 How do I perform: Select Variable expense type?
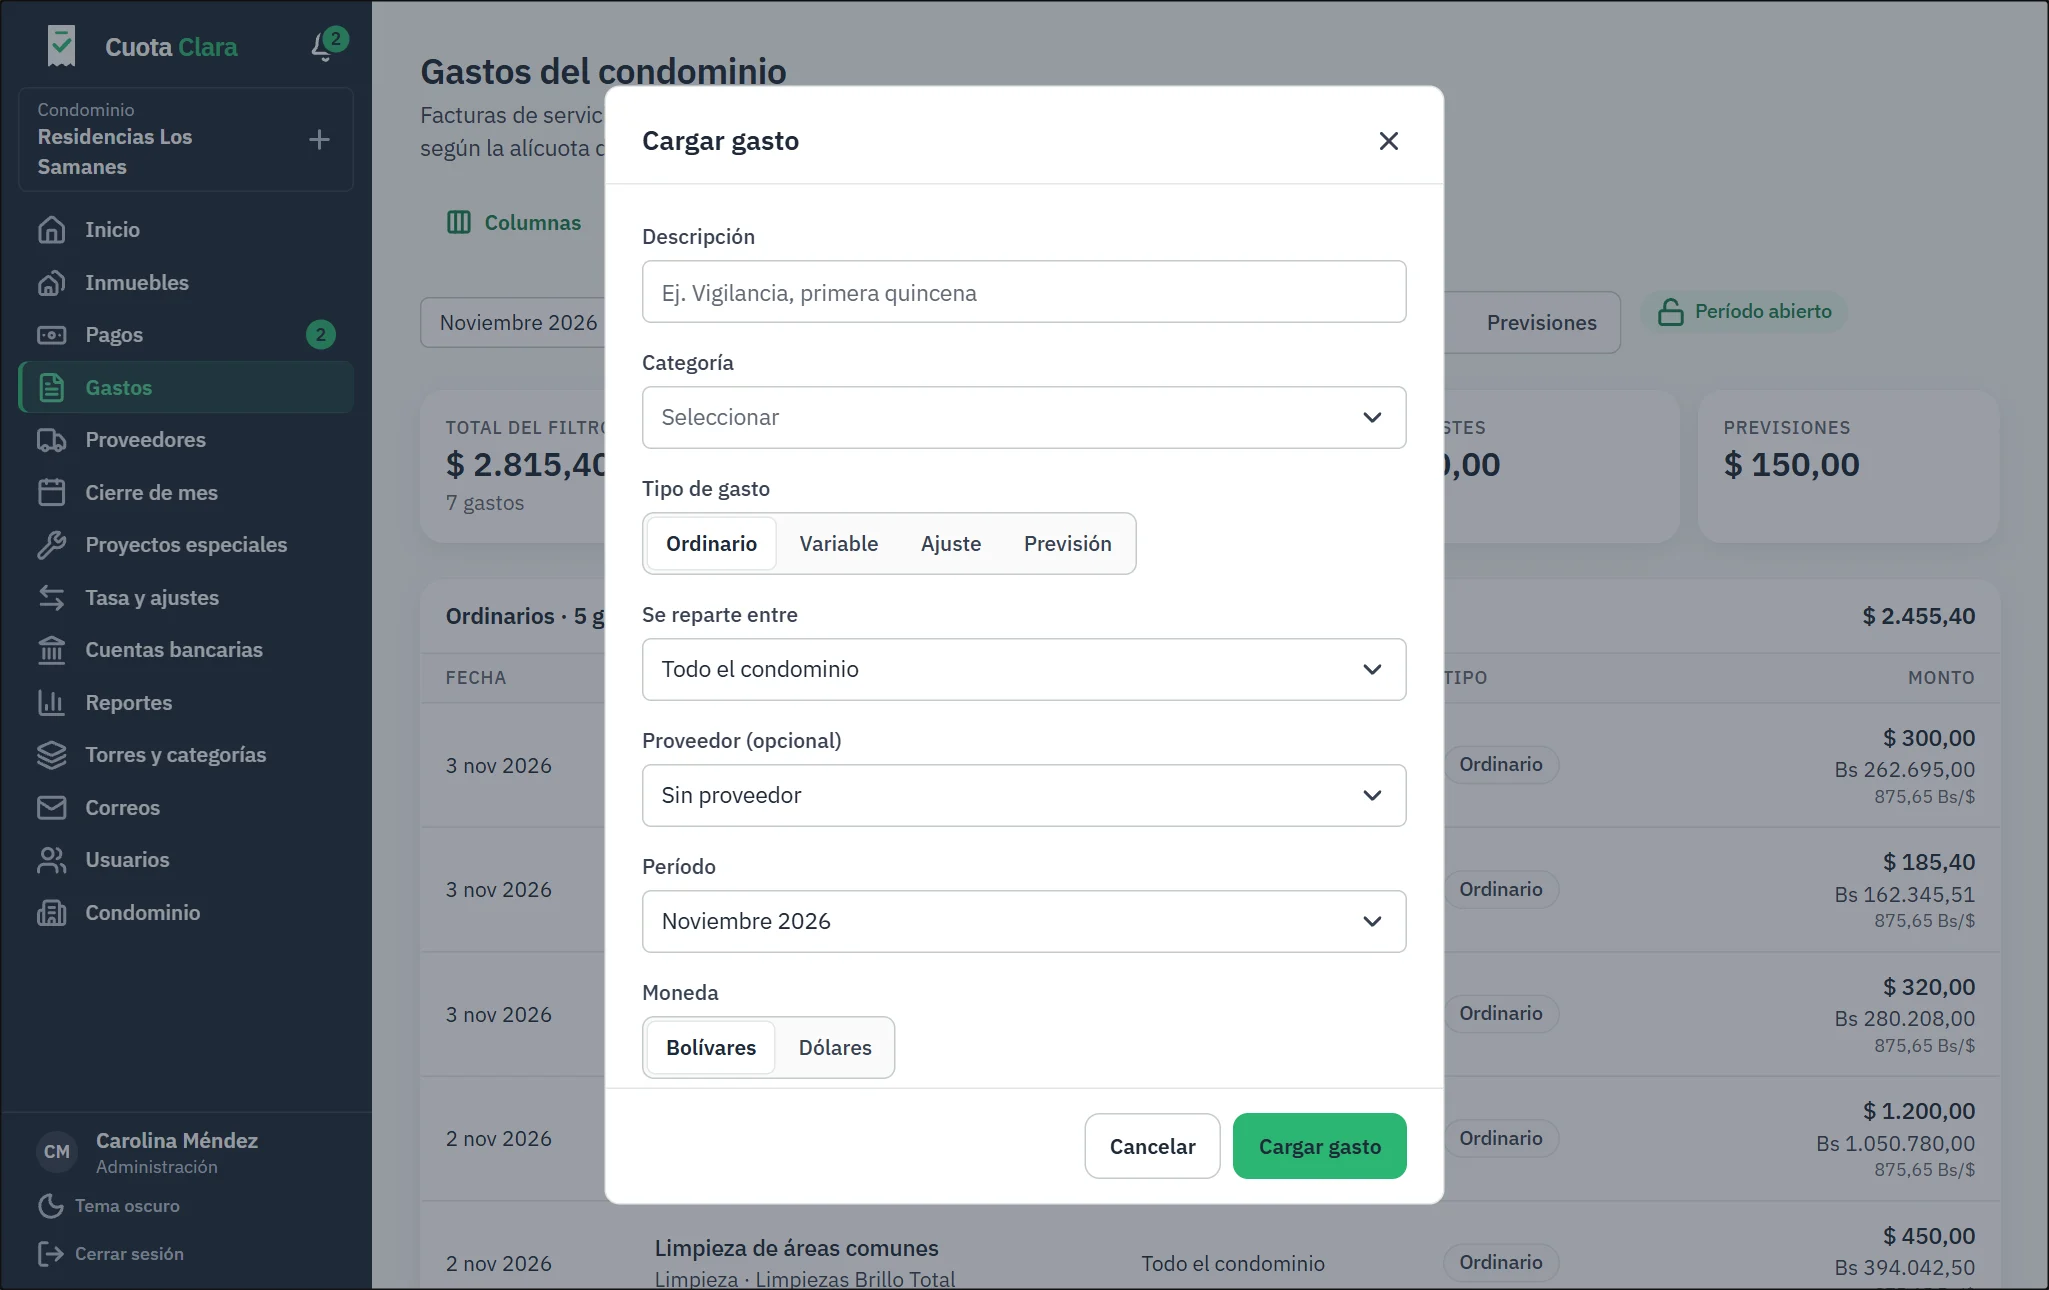[838, 544]
